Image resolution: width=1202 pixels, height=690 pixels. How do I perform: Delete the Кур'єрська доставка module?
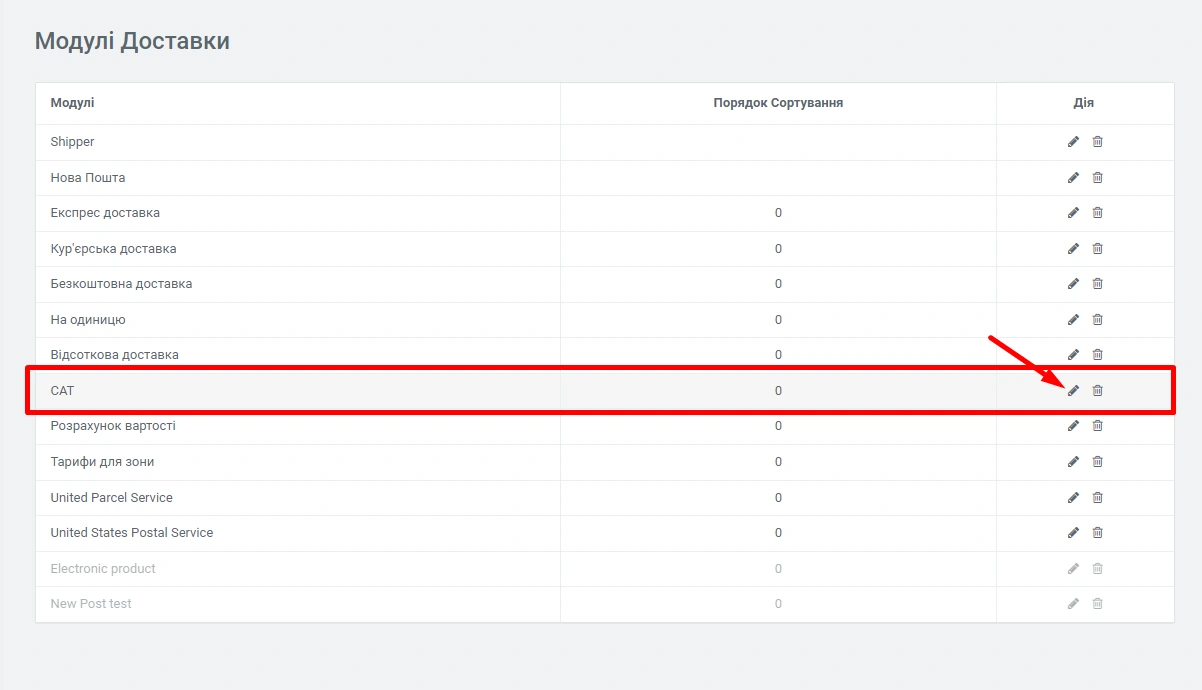tap(1097, 249)
